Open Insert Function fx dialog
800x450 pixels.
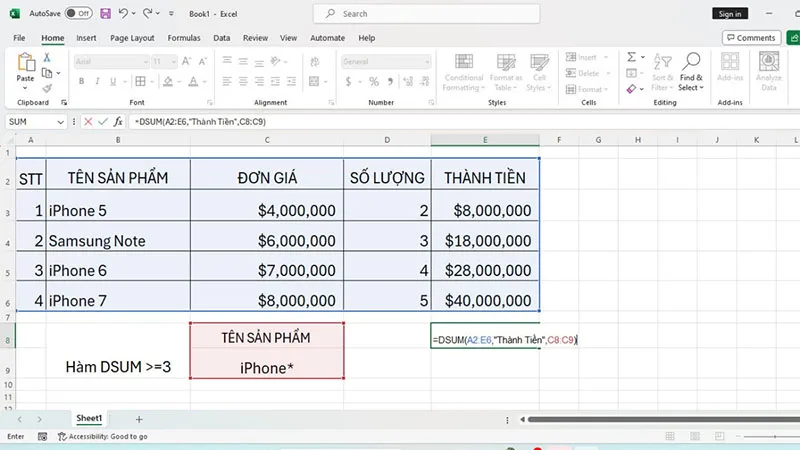(x=118, y=121)
